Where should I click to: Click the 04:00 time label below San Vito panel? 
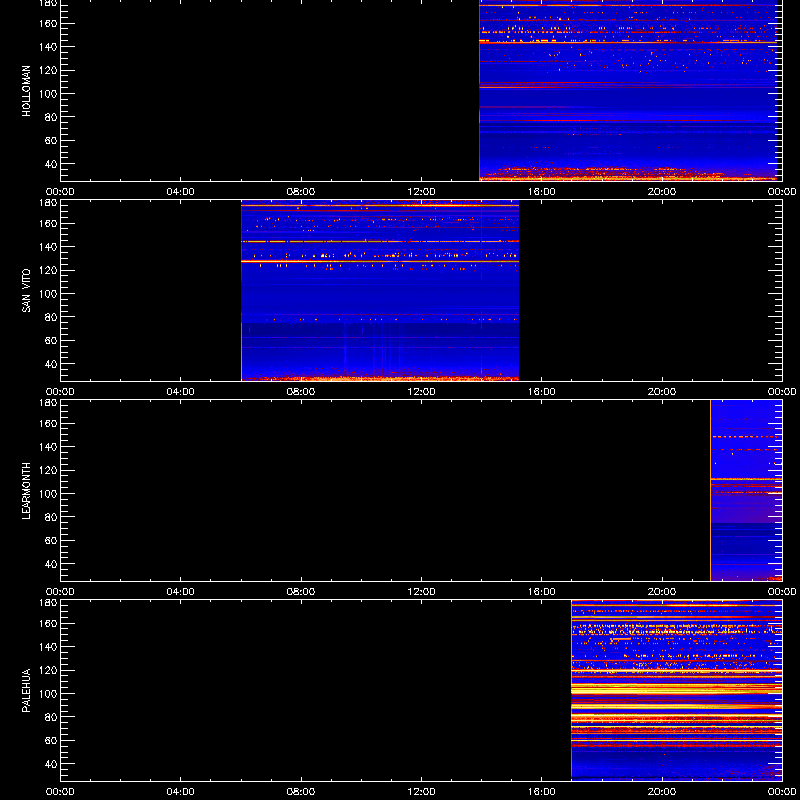pos(181,392)
